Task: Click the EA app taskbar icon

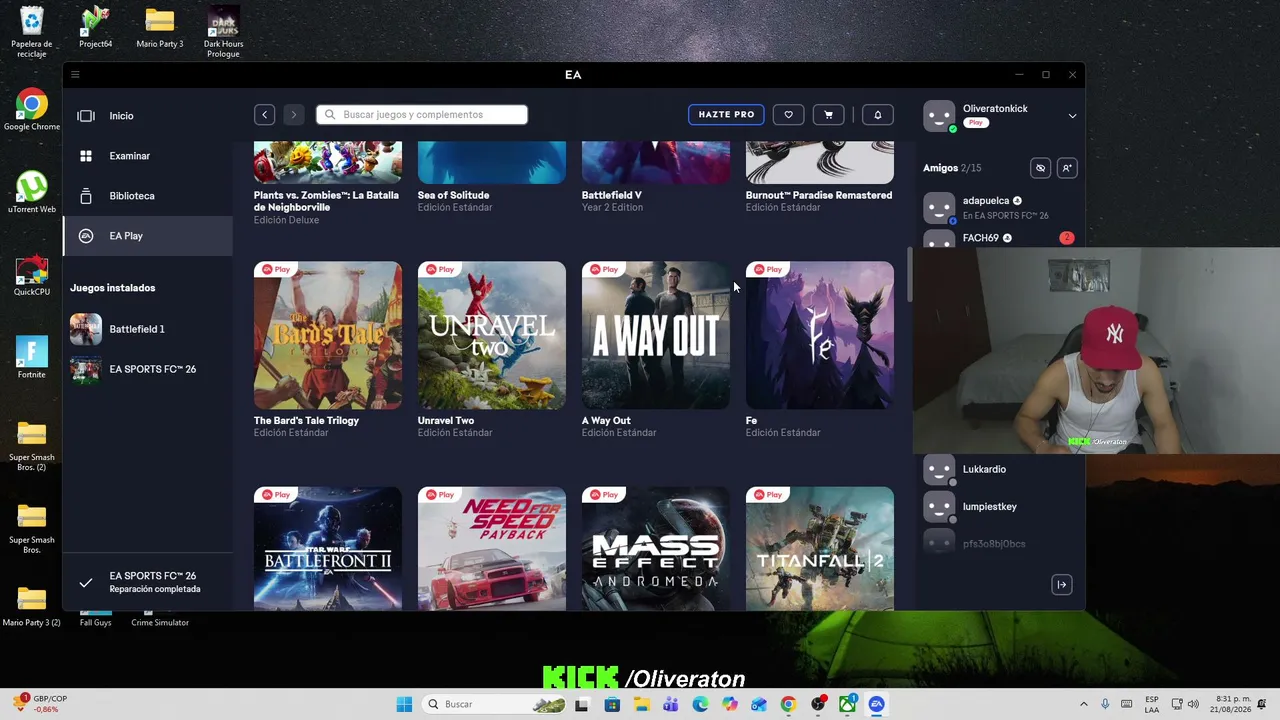Action: 876,704
